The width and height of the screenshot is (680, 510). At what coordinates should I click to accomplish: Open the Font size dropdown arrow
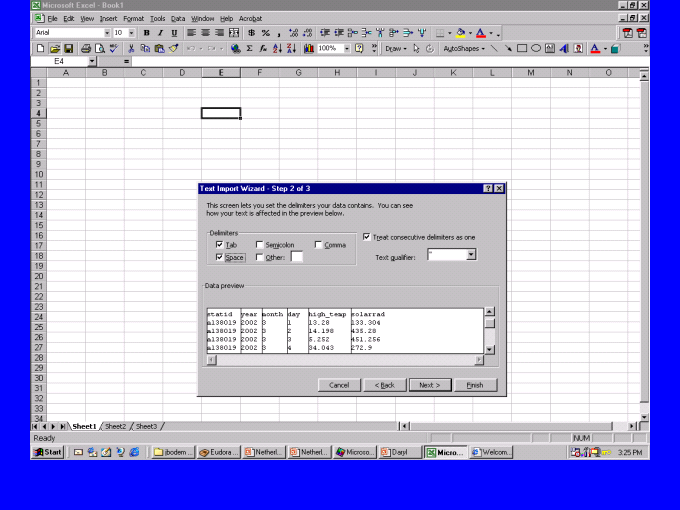pos(131,33)
